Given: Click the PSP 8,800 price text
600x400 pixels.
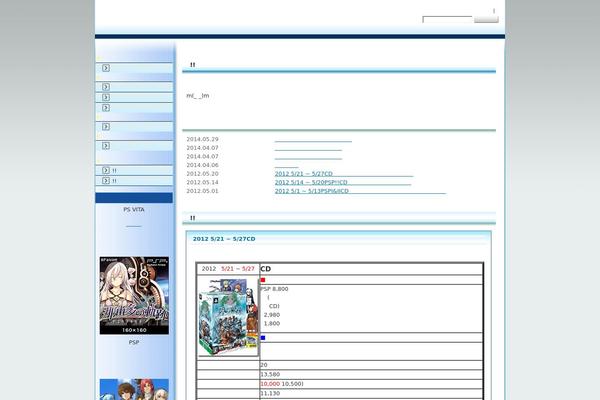Looking at the screenshot, I should pyautogui.click(x=274, y=289).
